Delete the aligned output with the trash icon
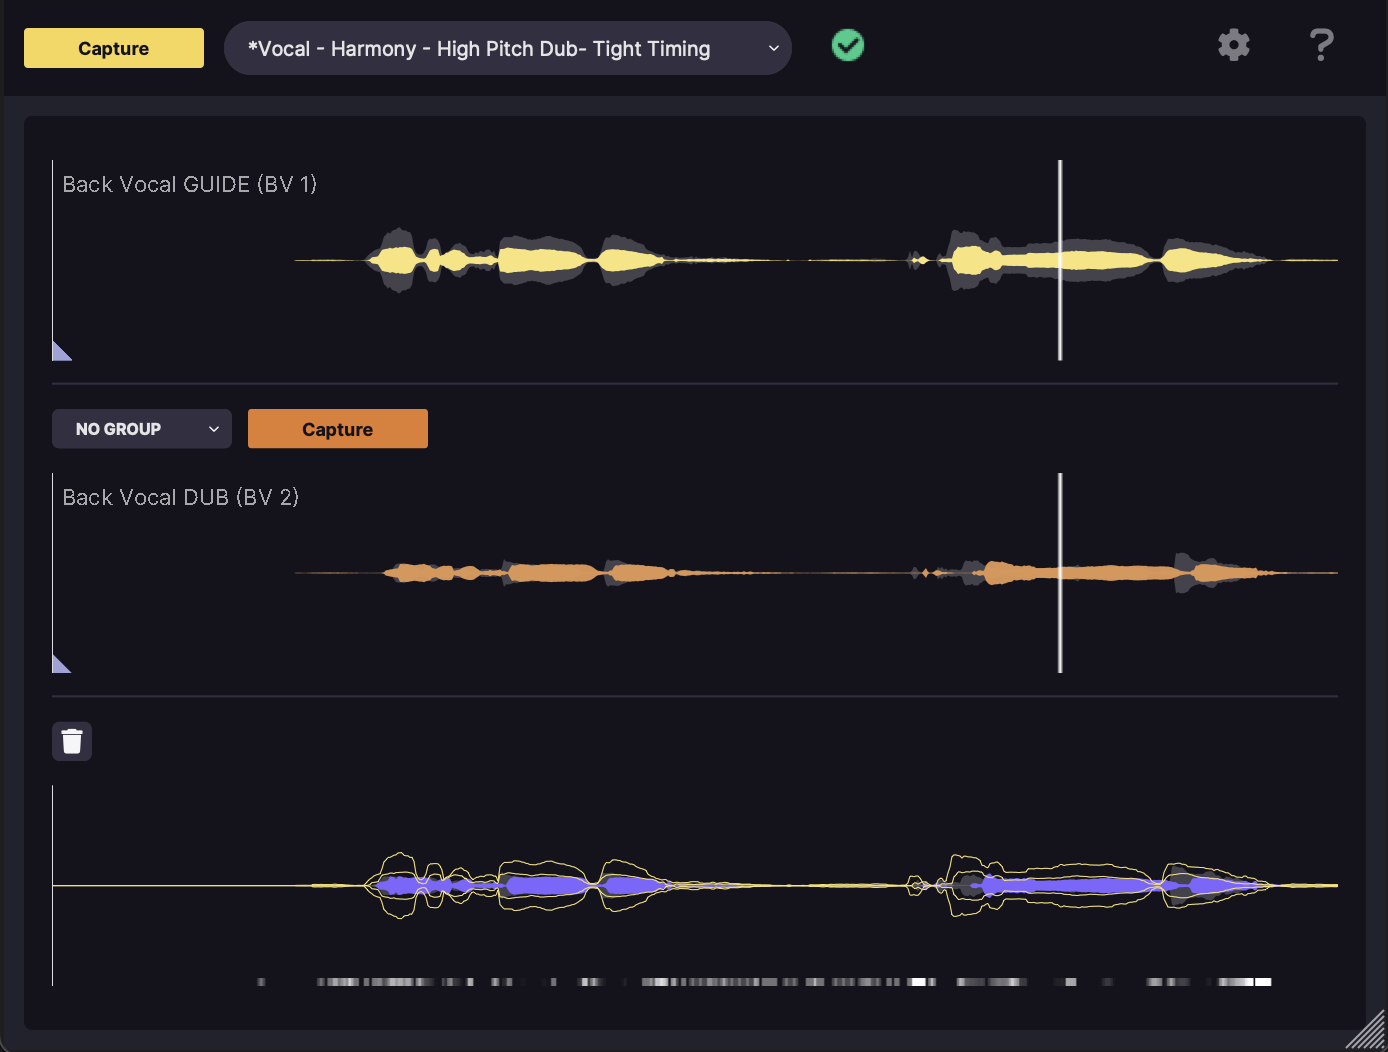The height and width of the screenshot is (1052, 1388). click(x=72, y=741)
